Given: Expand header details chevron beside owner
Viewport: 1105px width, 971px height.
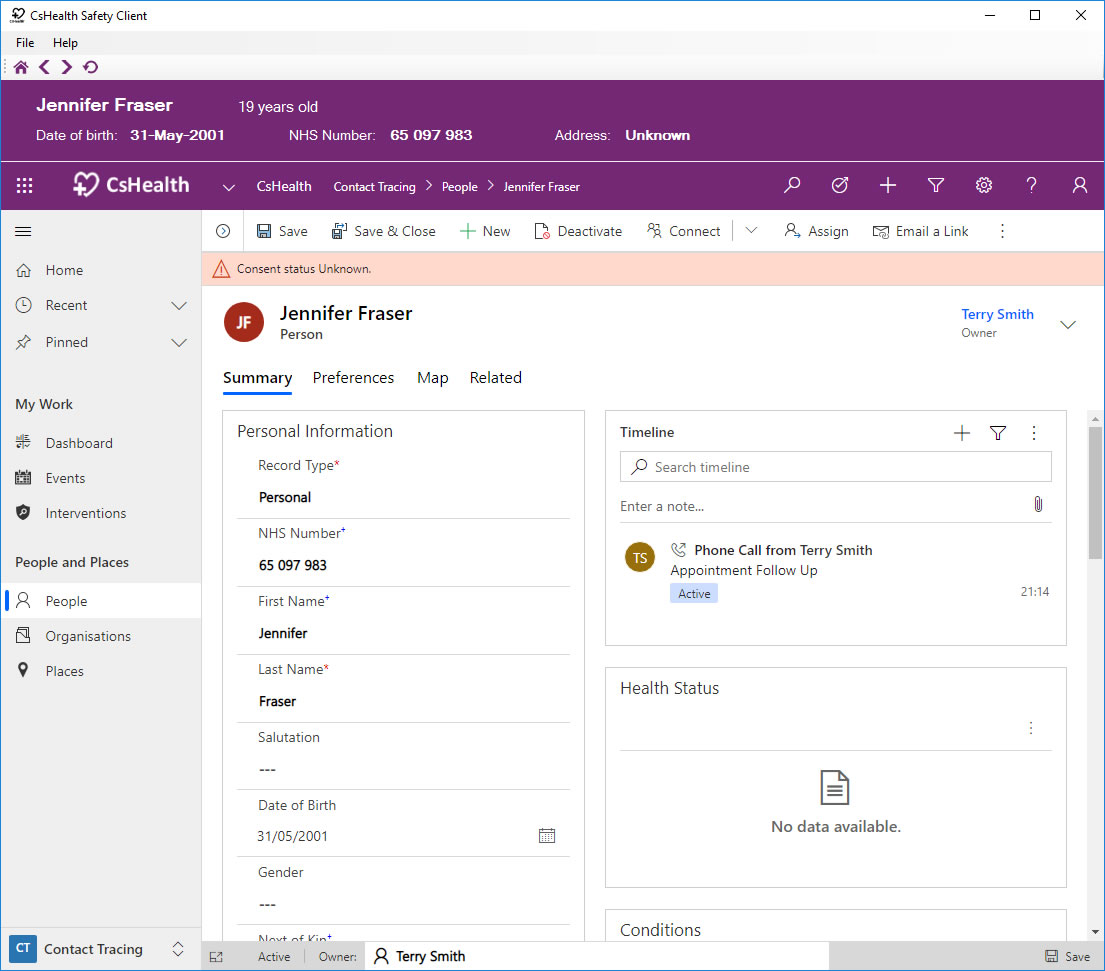Looking at the screenshot, I should pyautogui.click(x=1067, y=324).
